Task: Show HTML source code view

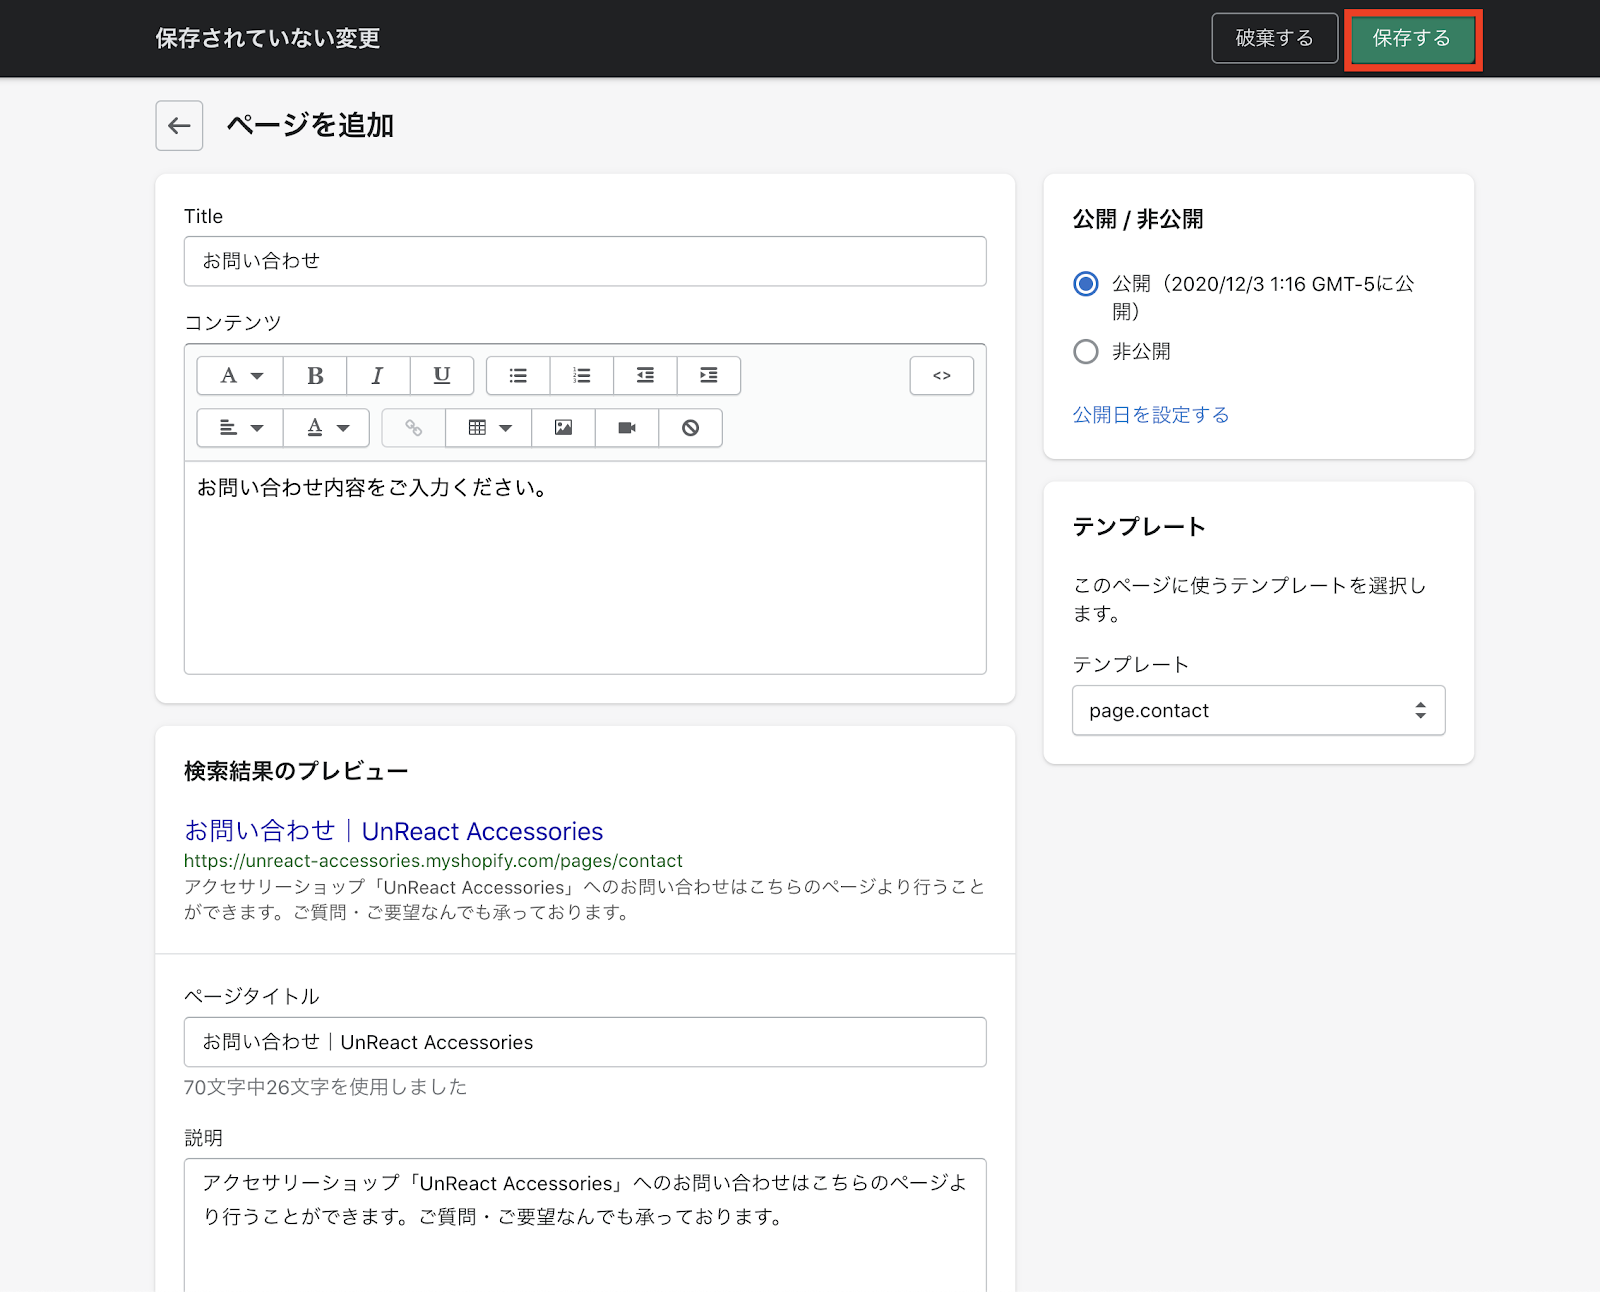Action: pos(941,376)
